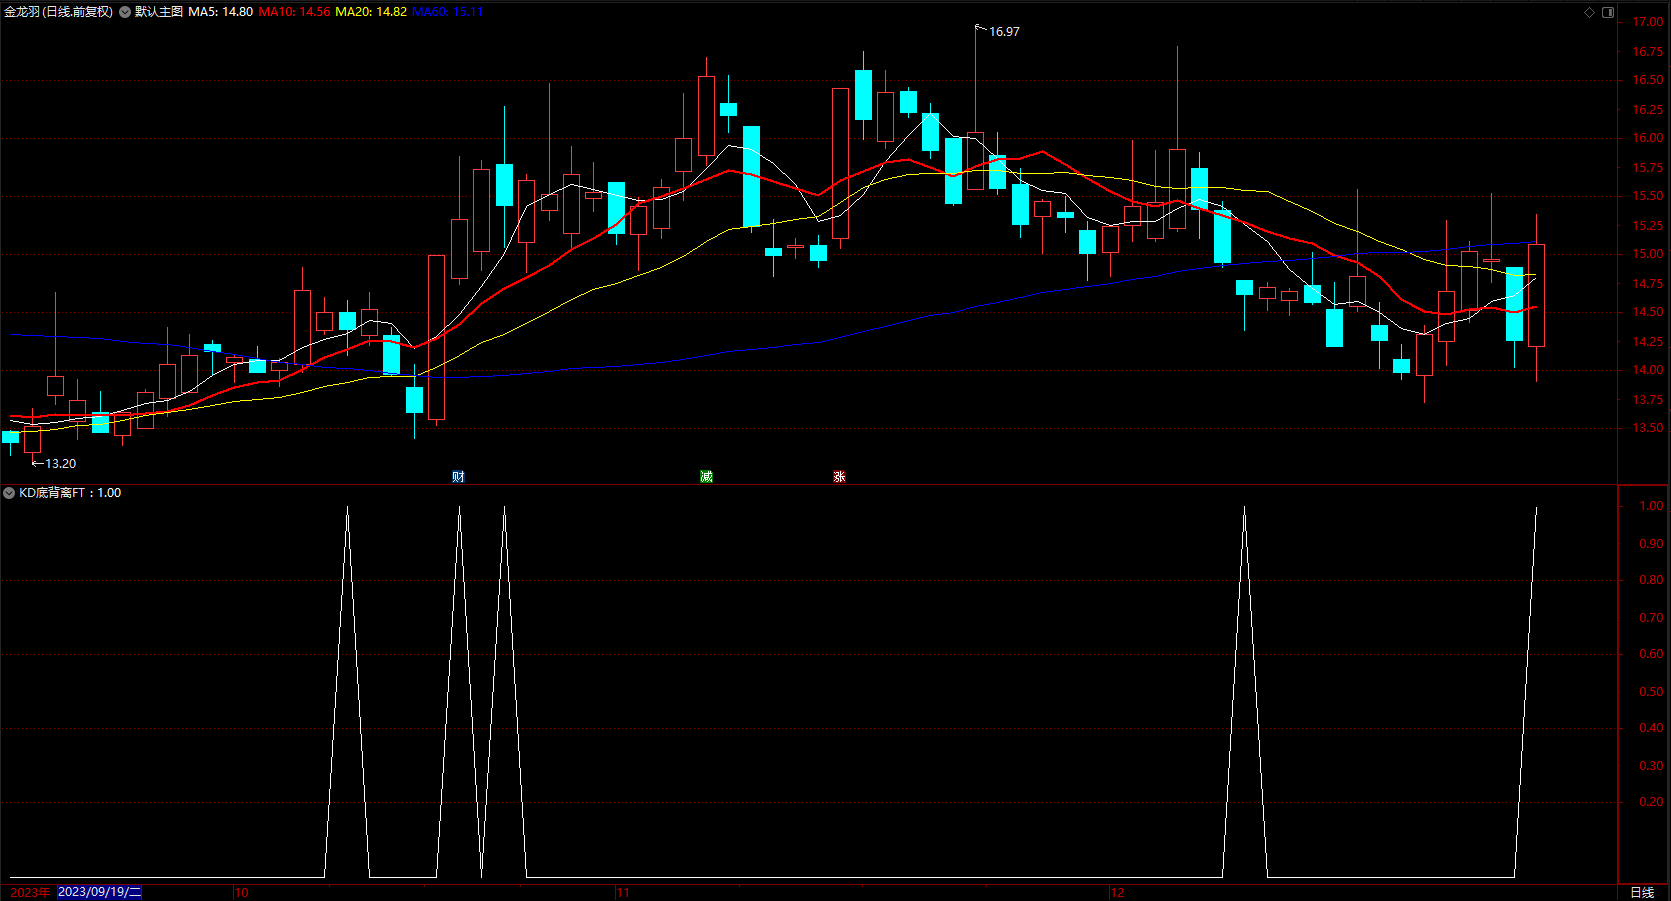Toggle the side panel icon at top right
The height and width of the screenshot is (901, 1671).
(1608, 12)
